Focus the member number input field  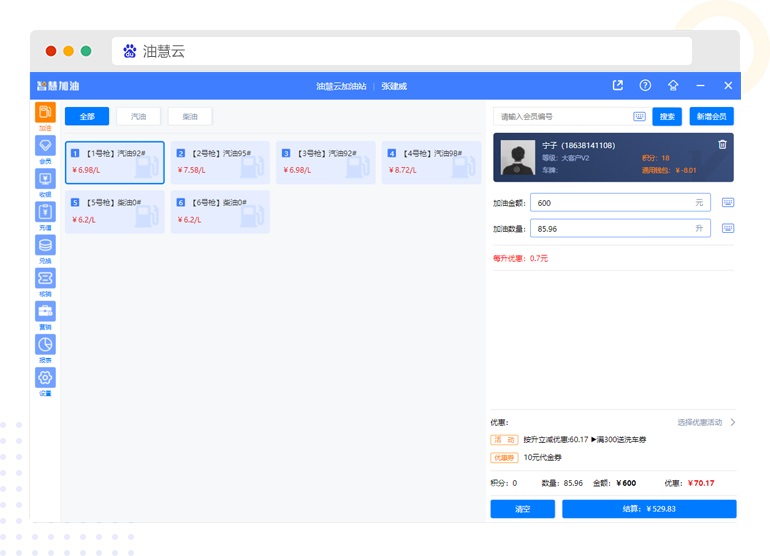click(x=572, y=116)
